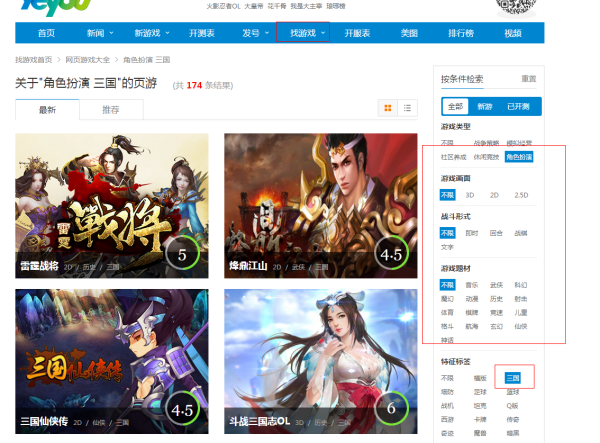
Task: Select 不限 under 游戏画面
Action: [x=447, y=195]
